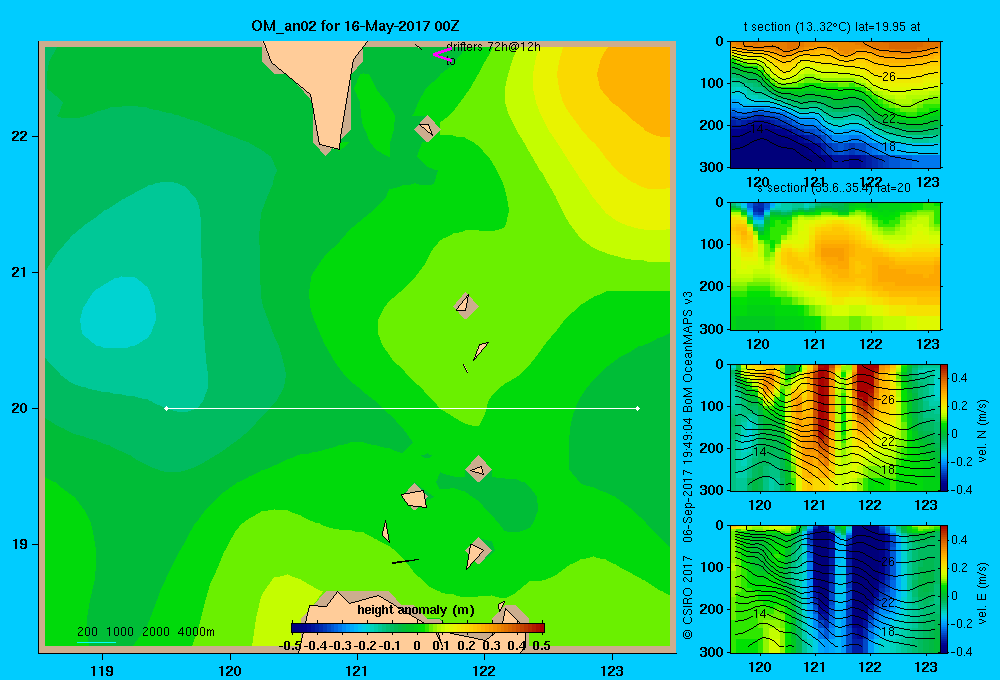This screenshot has height=680, width=1000.
Task: Click contour label 18 in vel. E panel
Action: (x=888, y=631)
